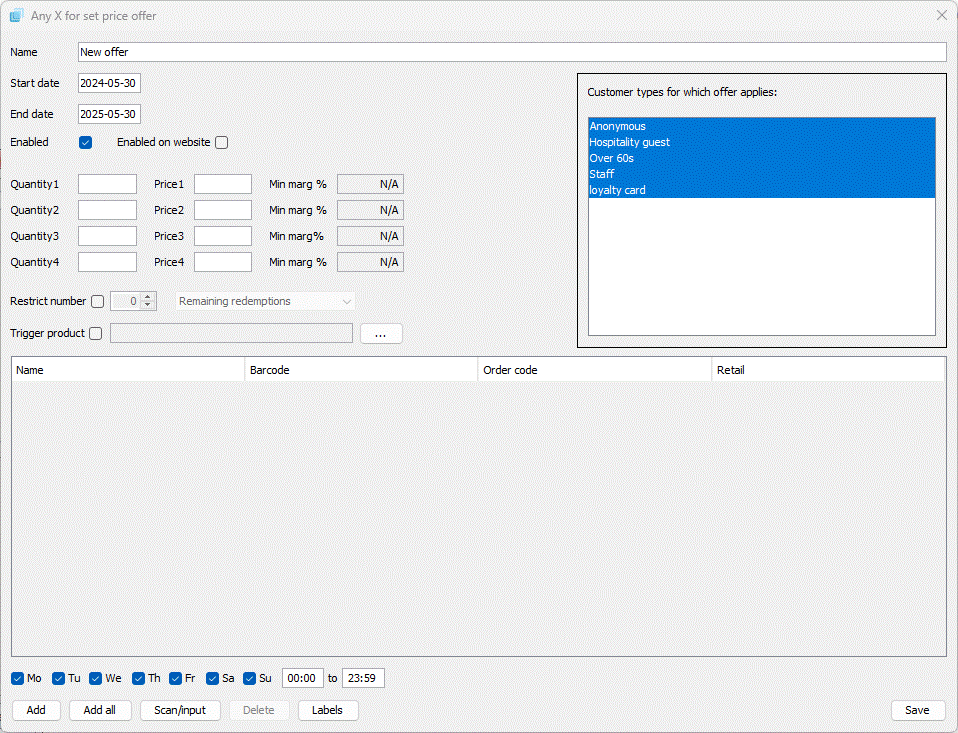
Task: Click the Min marg % field for Price2
Action: click(370, 210)
